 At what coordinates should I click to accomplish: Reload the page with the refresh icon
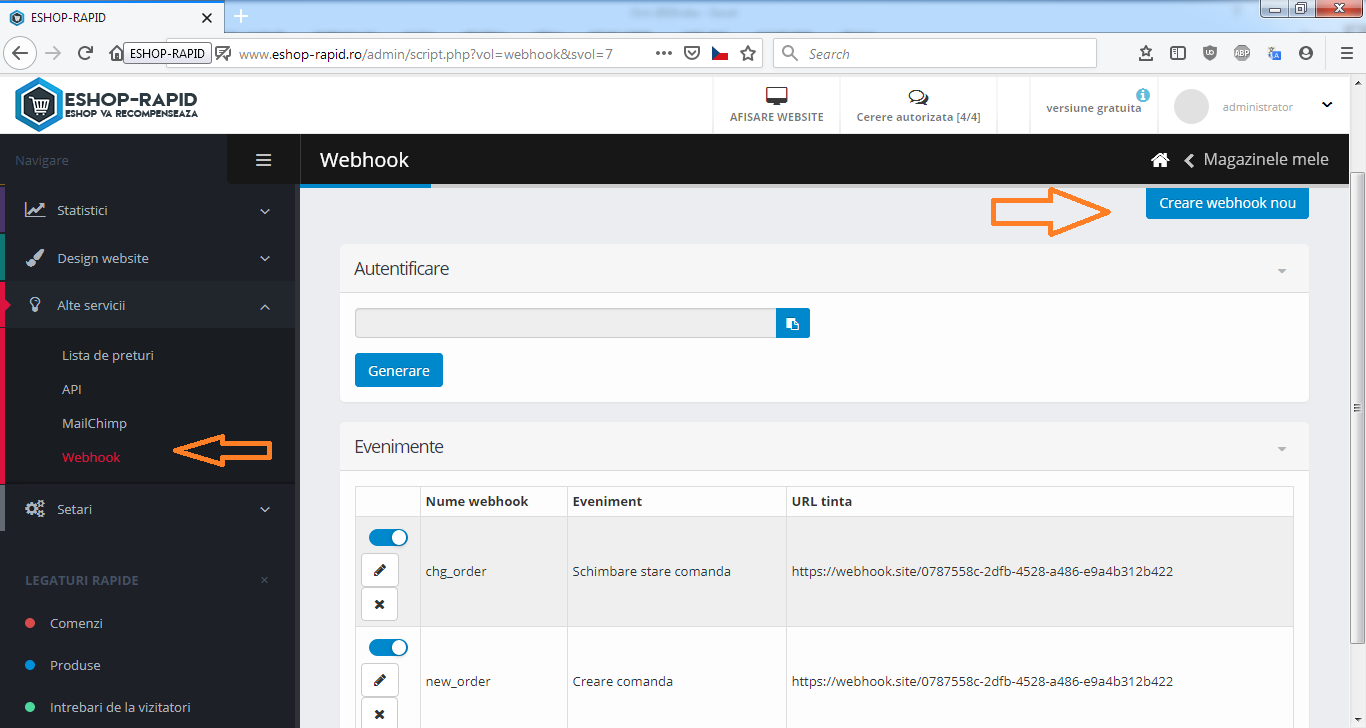(x=85, y=53)
